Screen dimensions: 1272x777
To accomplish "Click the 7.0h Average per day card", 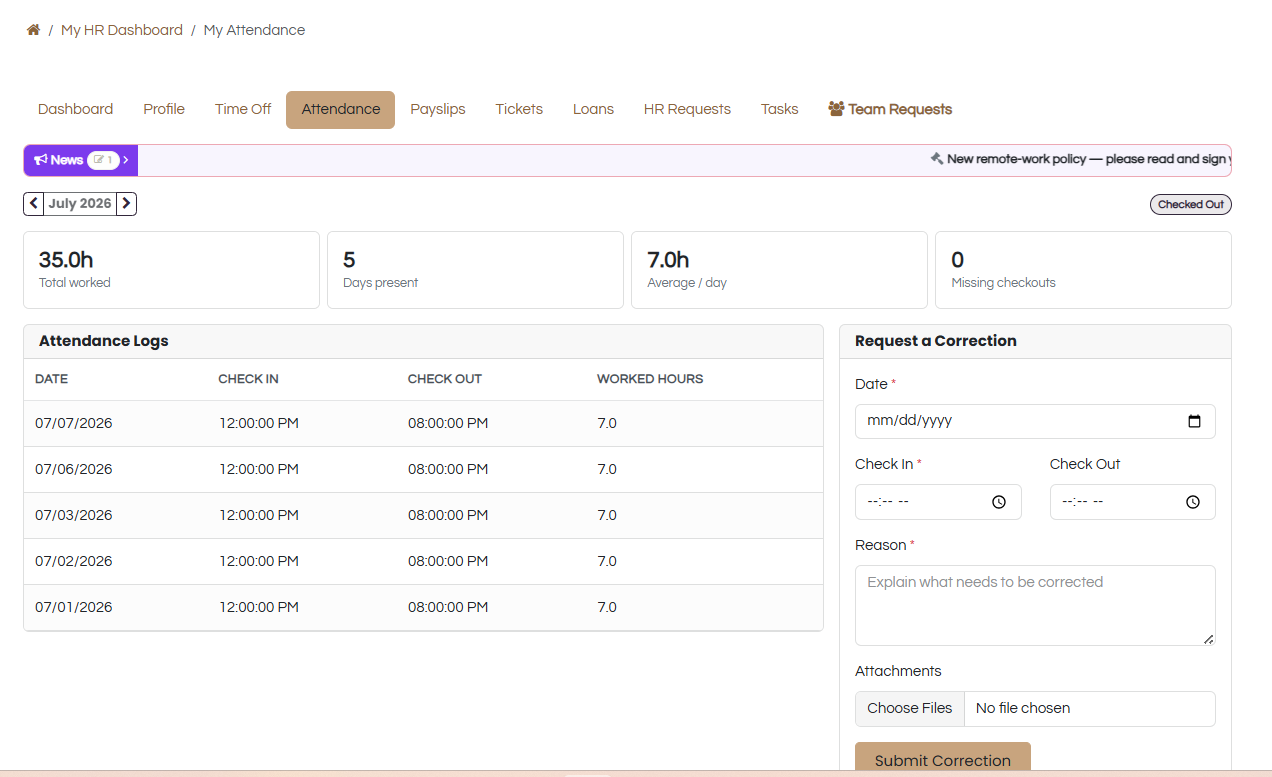I will (x=779, y=270).
